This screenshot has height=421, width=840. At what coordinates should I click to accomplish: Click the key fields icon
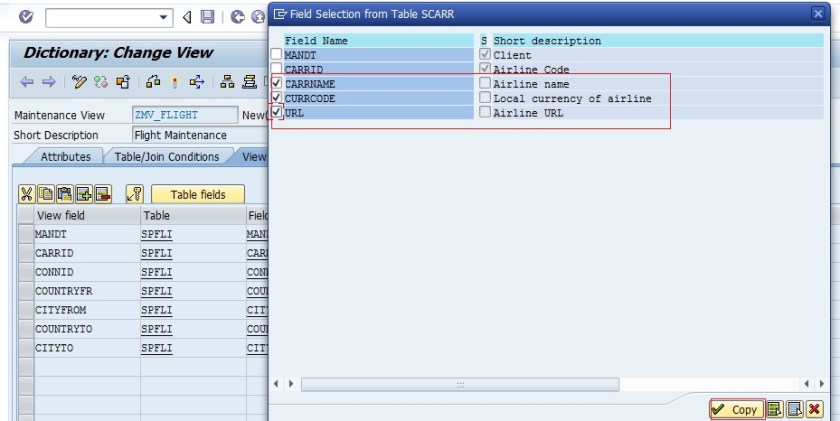point(134,194)
